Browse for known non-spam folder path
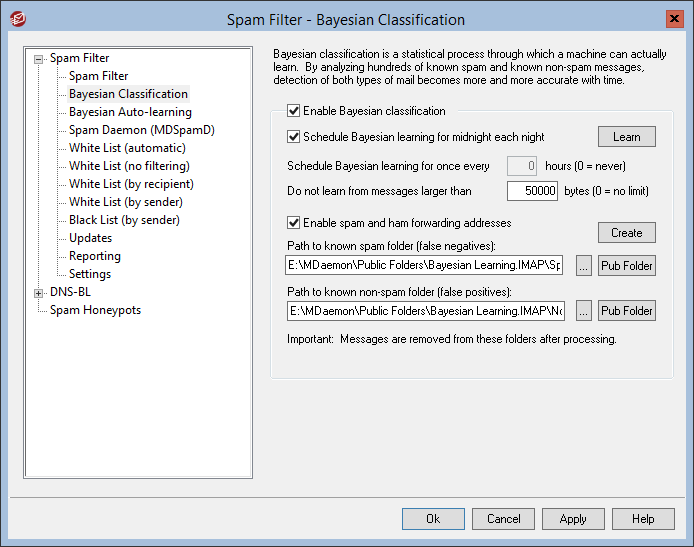This screenshot has width=694, height=547. (583, 311)
